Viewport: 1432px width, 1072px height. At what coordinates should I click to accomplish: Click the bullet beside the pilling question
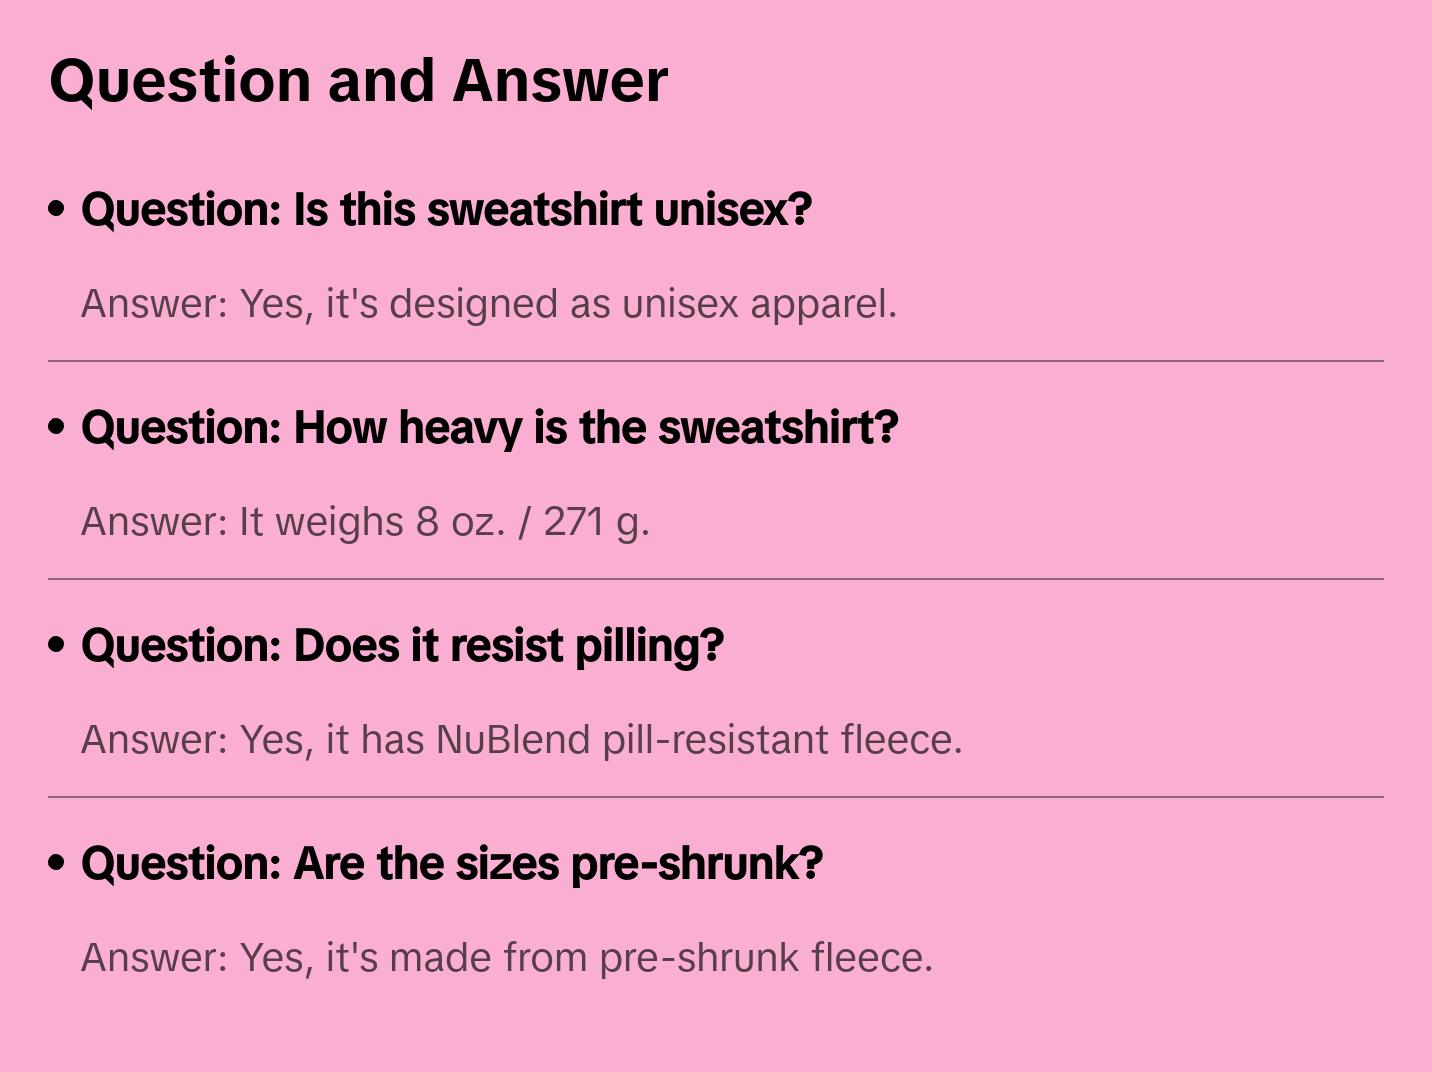57,645
